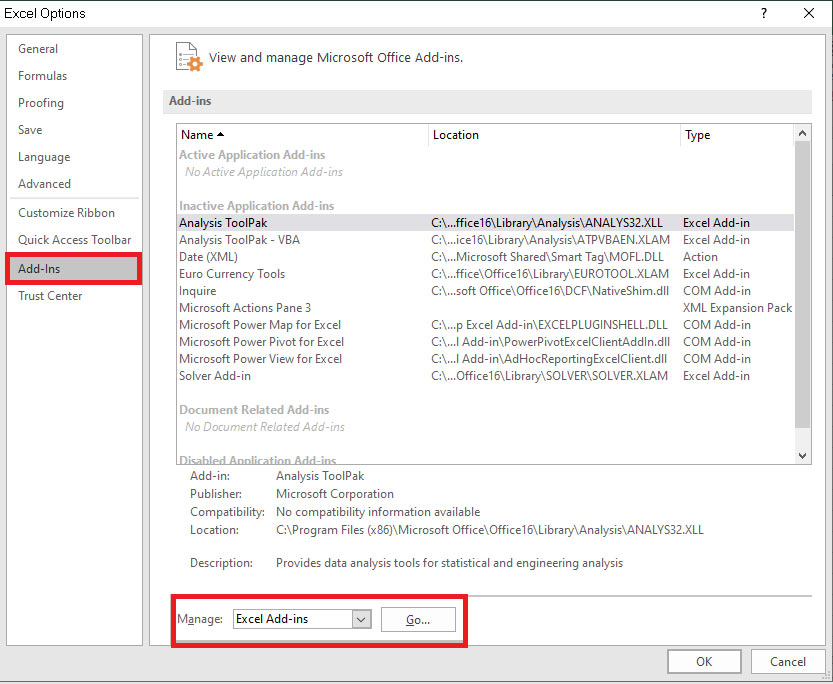
Task: Click OK to close Excel Options
Action: coord(704,661)
